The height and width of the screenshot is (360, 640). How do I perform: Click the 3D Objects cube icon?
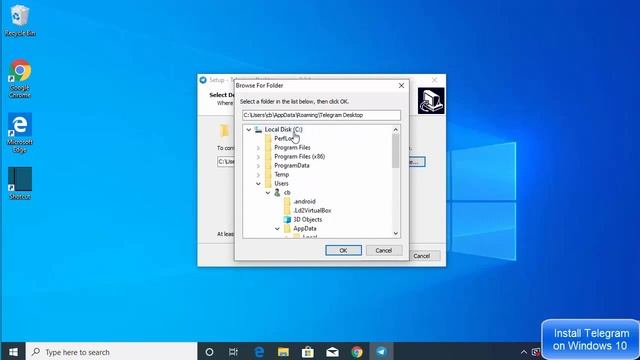(287, 219)
